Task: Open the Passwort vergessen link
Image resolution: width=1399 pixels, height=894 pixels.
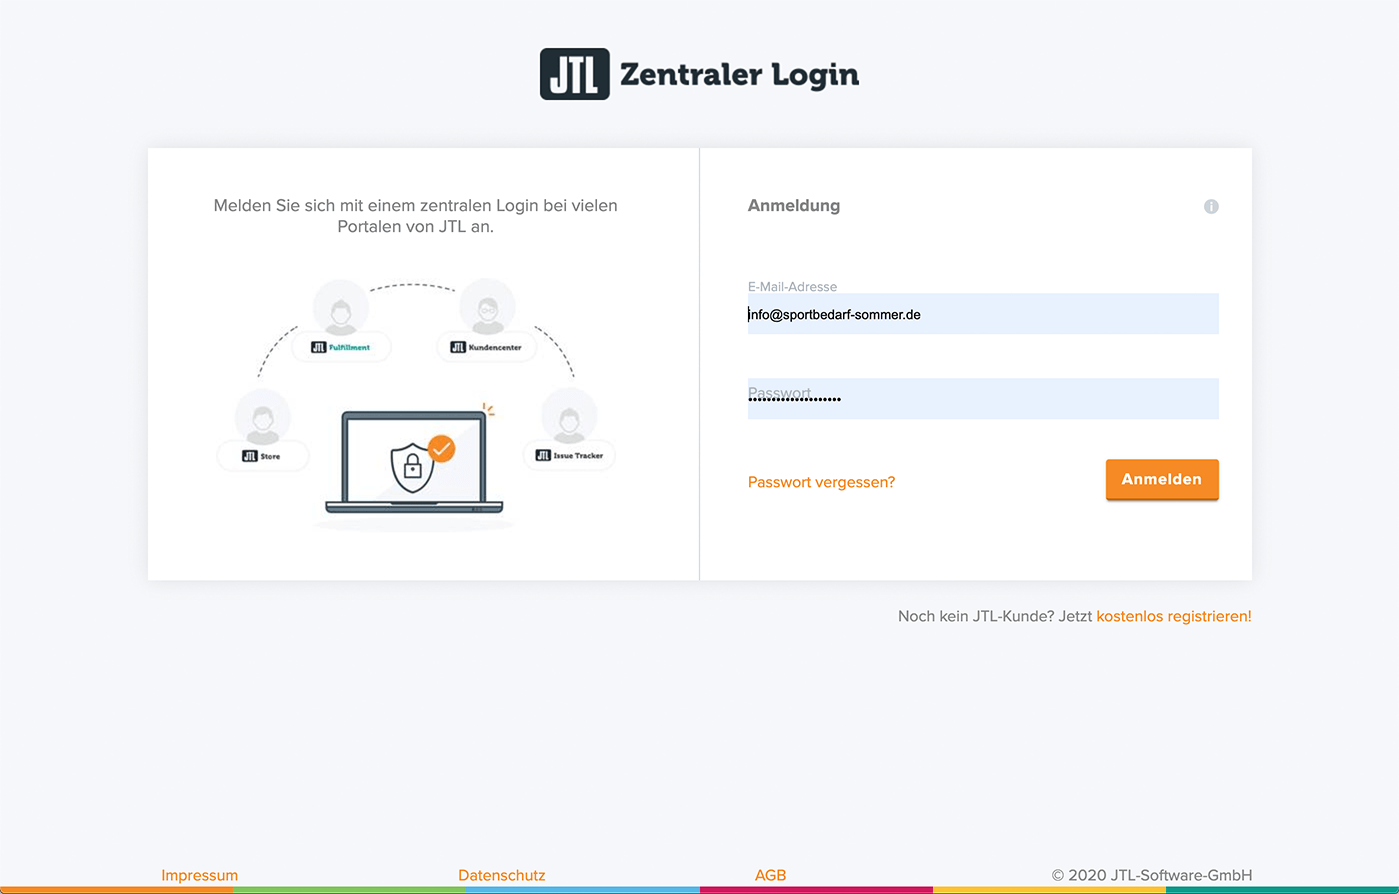Action: 821,482
